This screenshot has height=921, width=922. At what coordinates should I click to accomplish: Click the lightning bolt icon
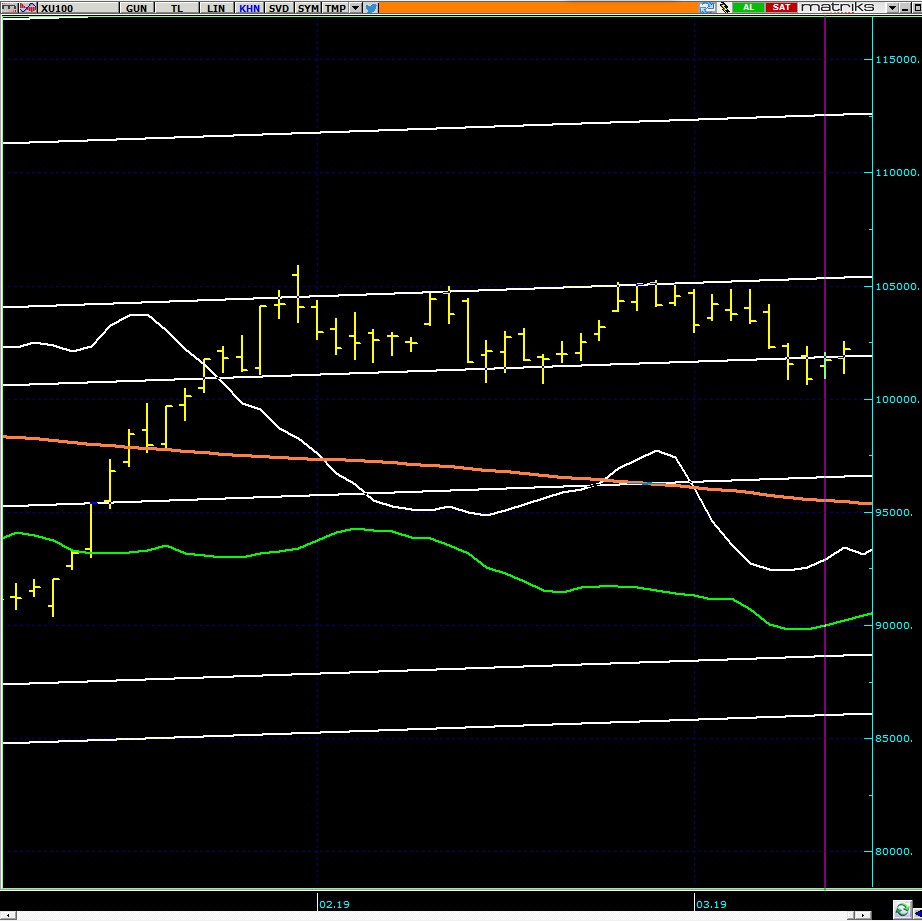(724, 8)
